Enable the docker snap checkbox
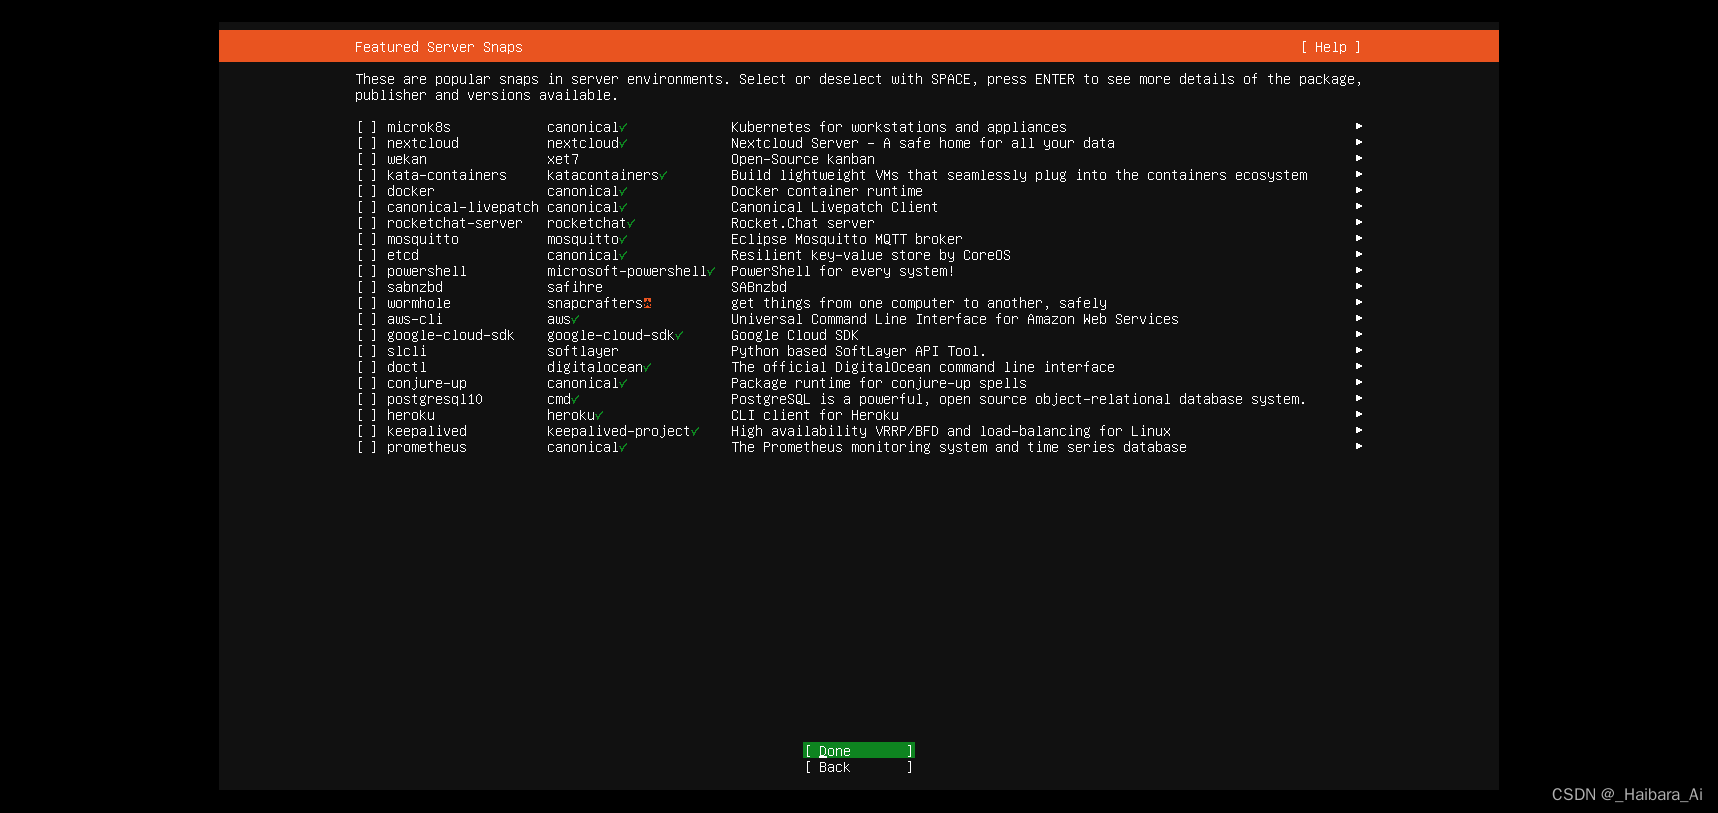Viewport: 1718px width, 813px height. tap(367, 191)
